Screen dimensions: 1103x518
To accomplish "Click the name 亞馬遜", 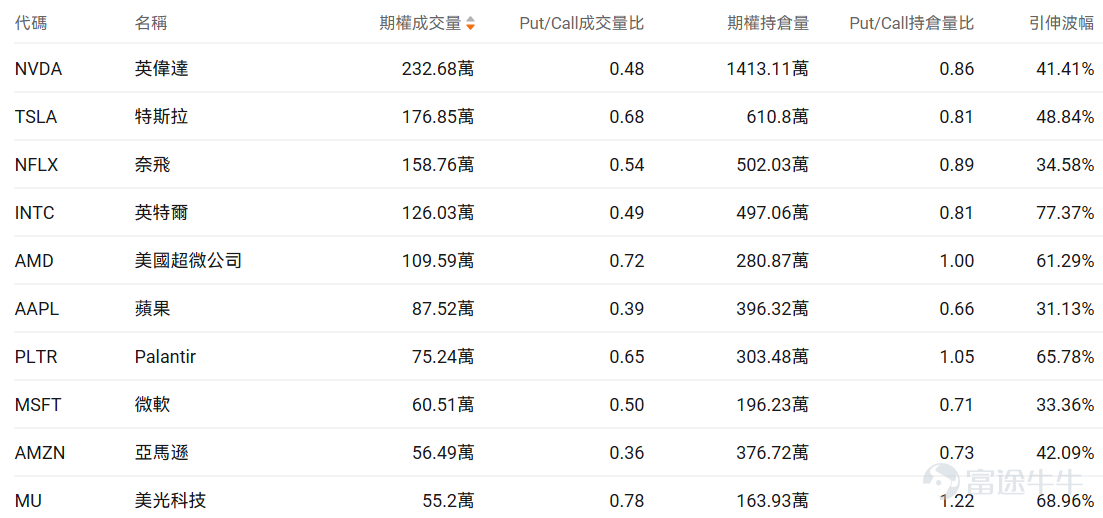I will pos(161,453).
